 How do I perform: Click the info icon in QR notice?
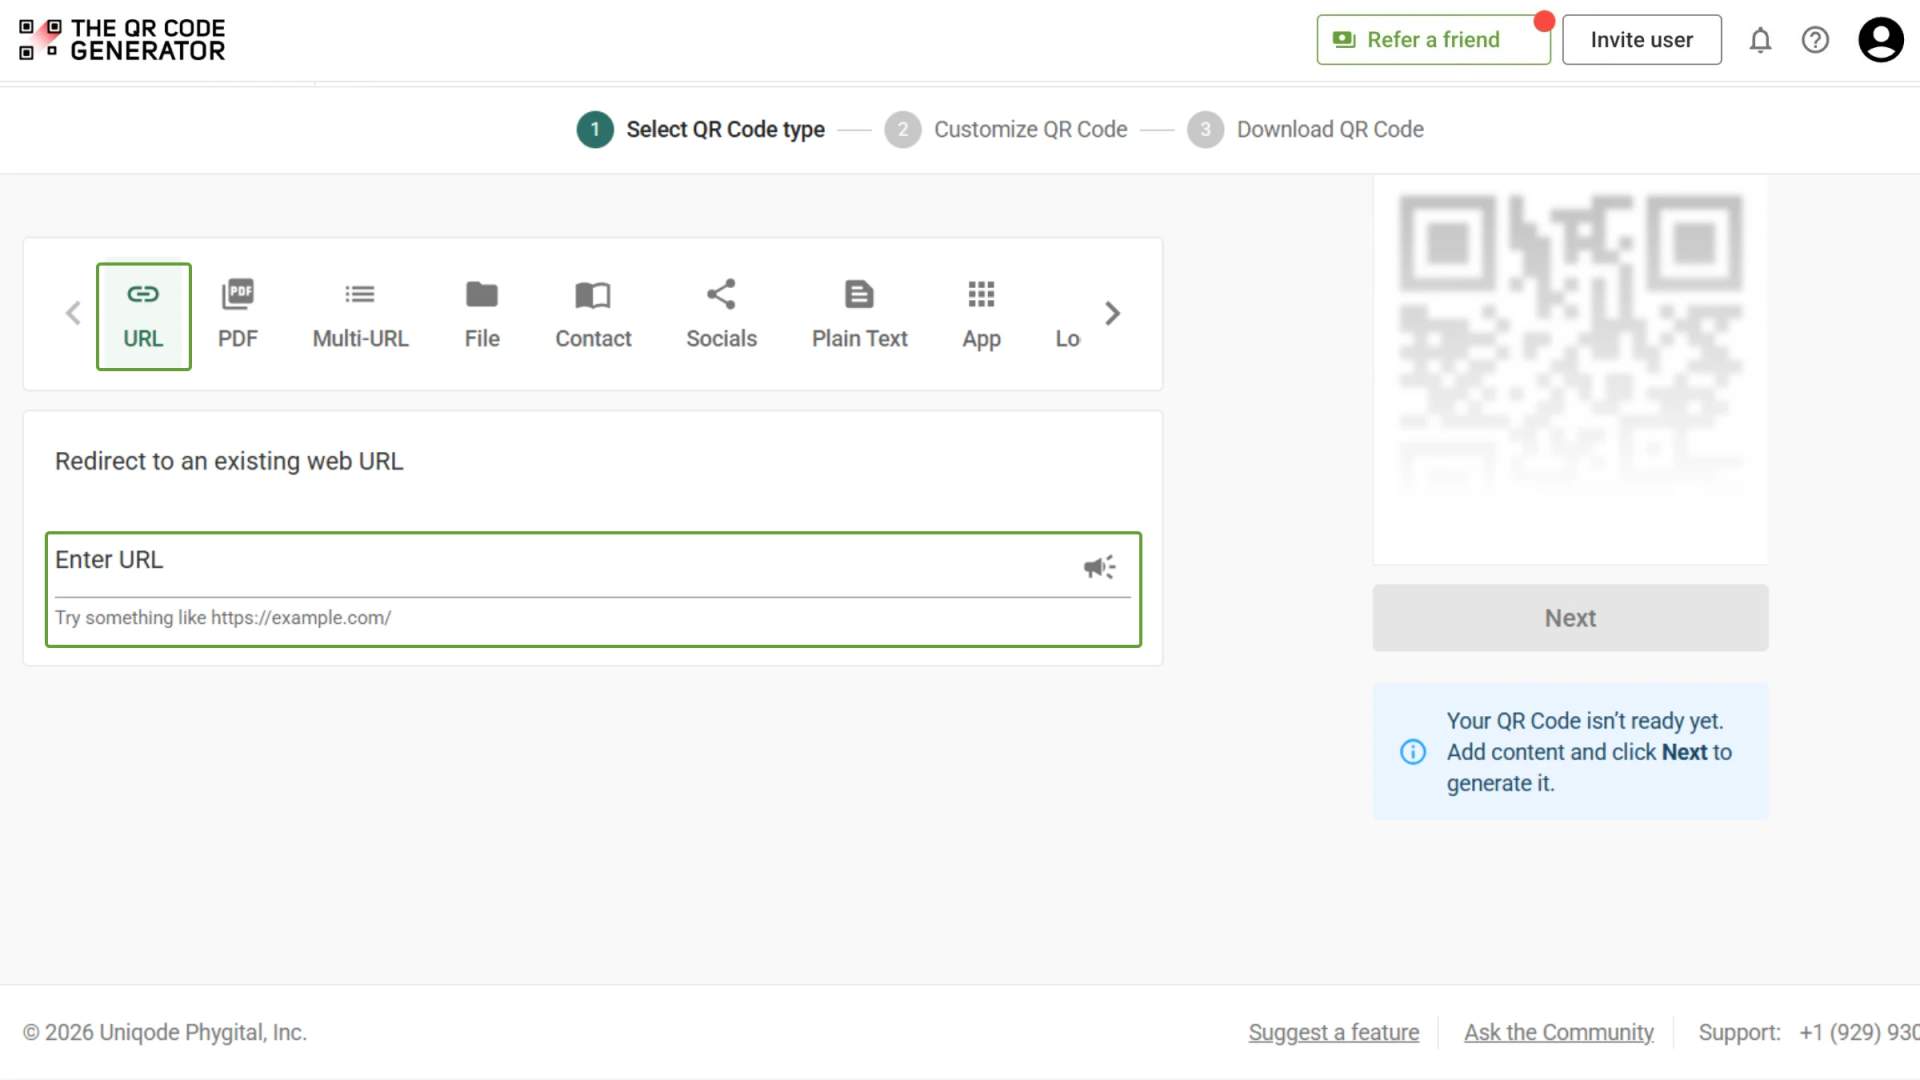[1412, 752]
